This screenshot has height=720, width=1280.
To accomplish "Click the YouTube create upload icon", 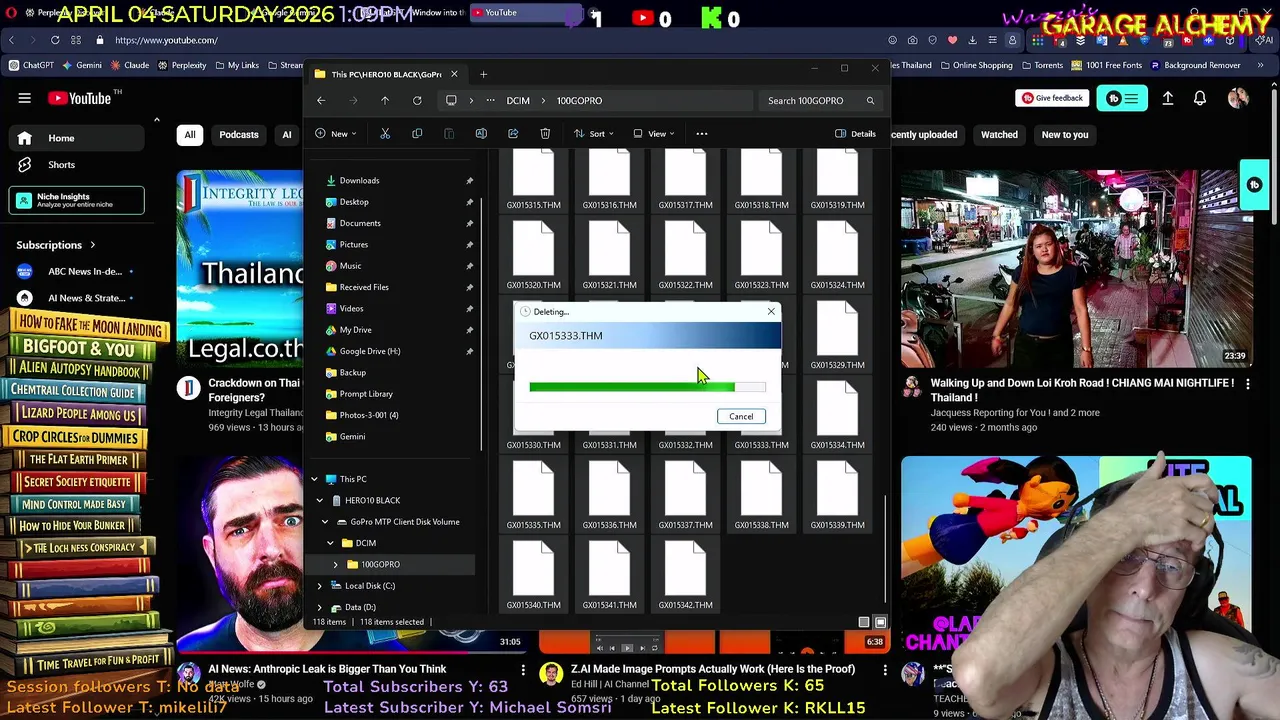I will click(1168, 98).
